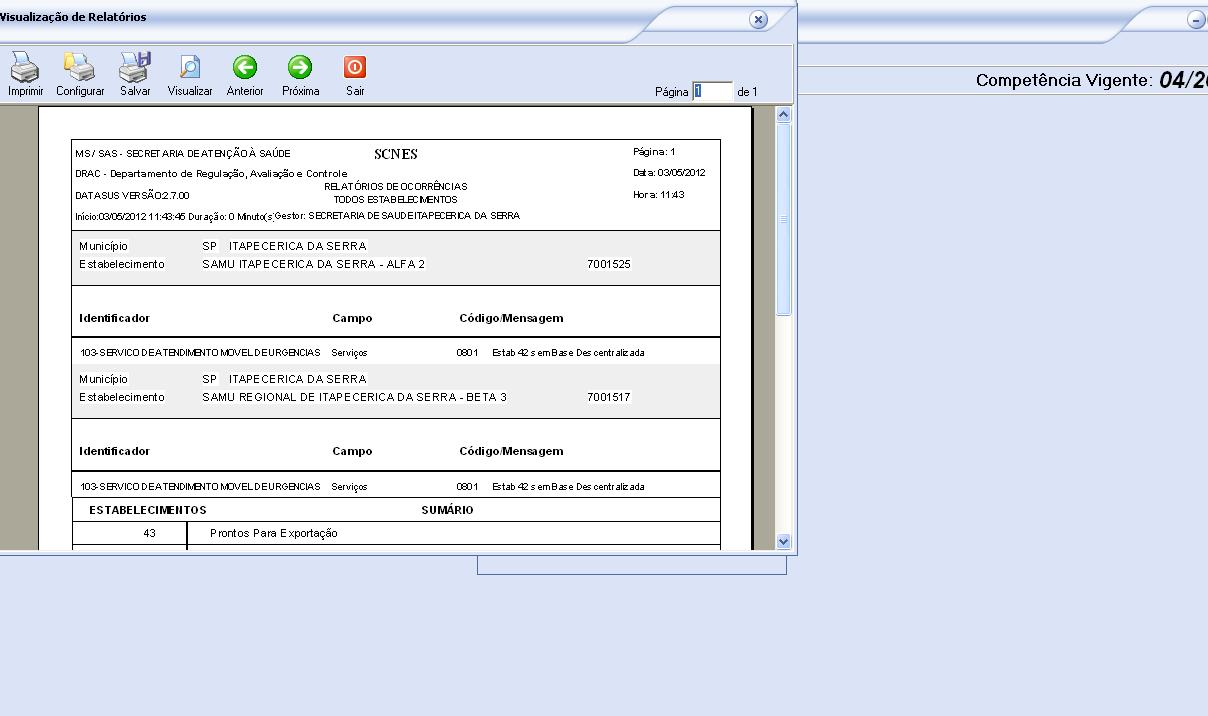Advance to next page with Próxima arrow
This screenshot has width=1208, height=716.
tap(300, 68)
